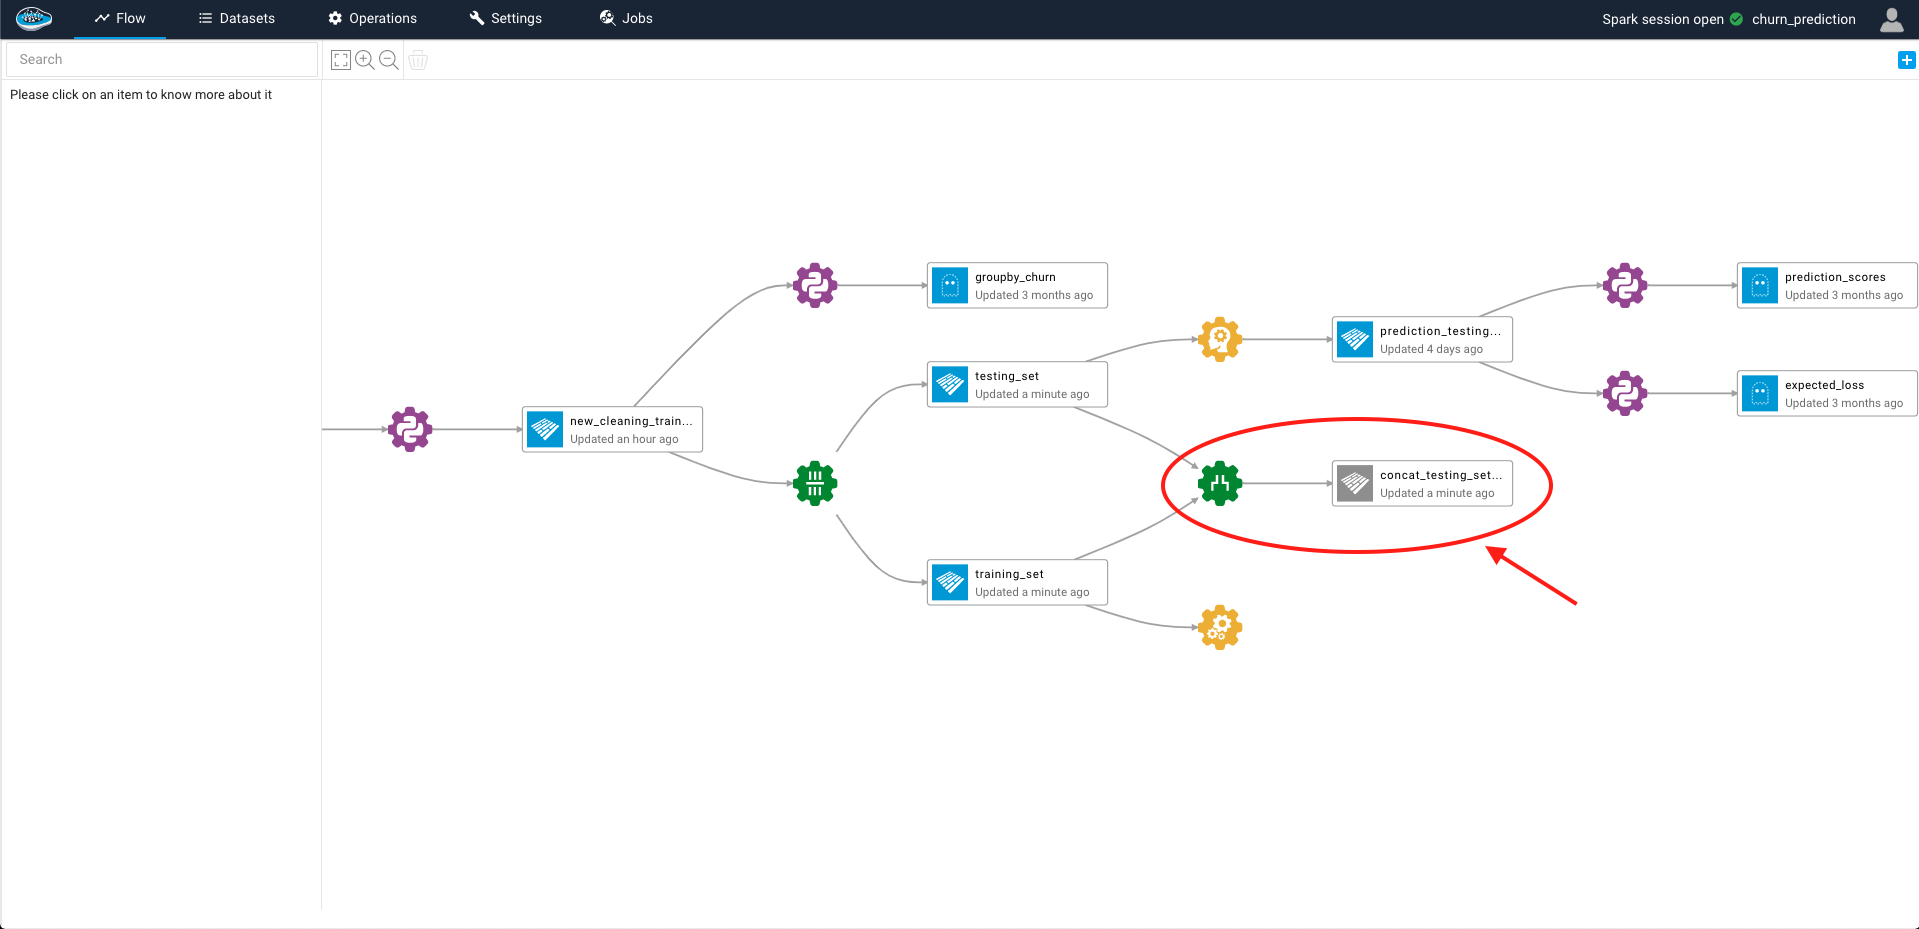Click the fit-to-screen icon in toolbar
Screen dimensions: 1919x929
click(x=341, y=60)
